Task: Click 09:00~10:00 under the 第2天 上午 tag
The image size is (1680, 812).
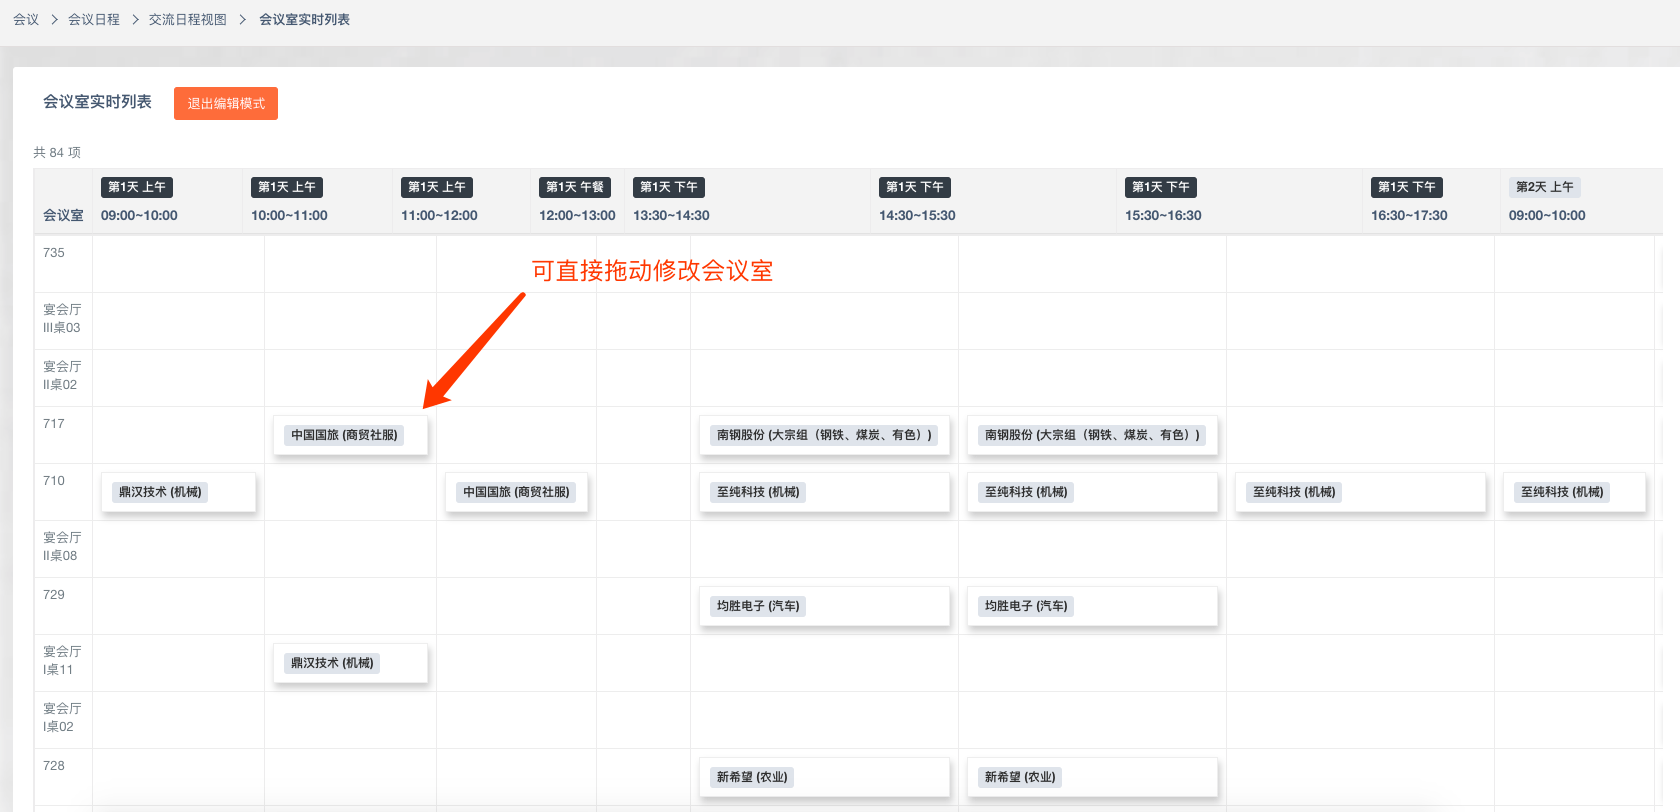Action: [1547, 215]
